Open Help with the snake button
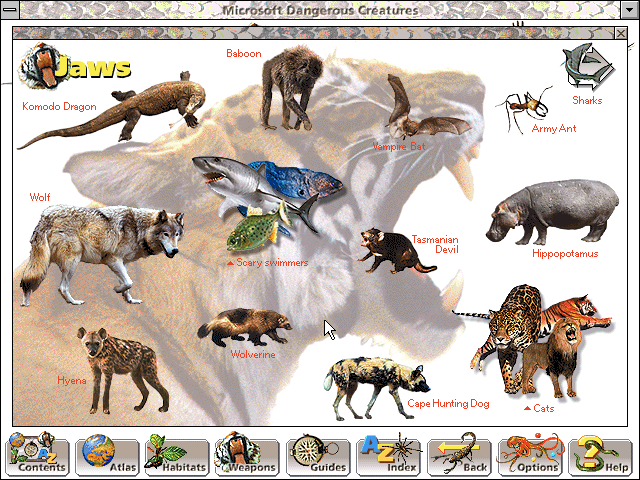This screenshot has width=640, height=480. [x=600, y=454]
